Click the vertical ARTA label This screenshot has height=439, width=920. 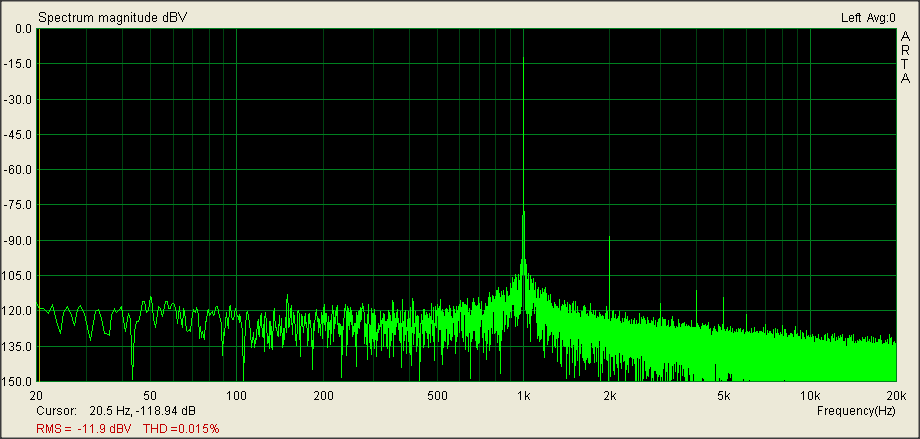[x=907, y=58]
